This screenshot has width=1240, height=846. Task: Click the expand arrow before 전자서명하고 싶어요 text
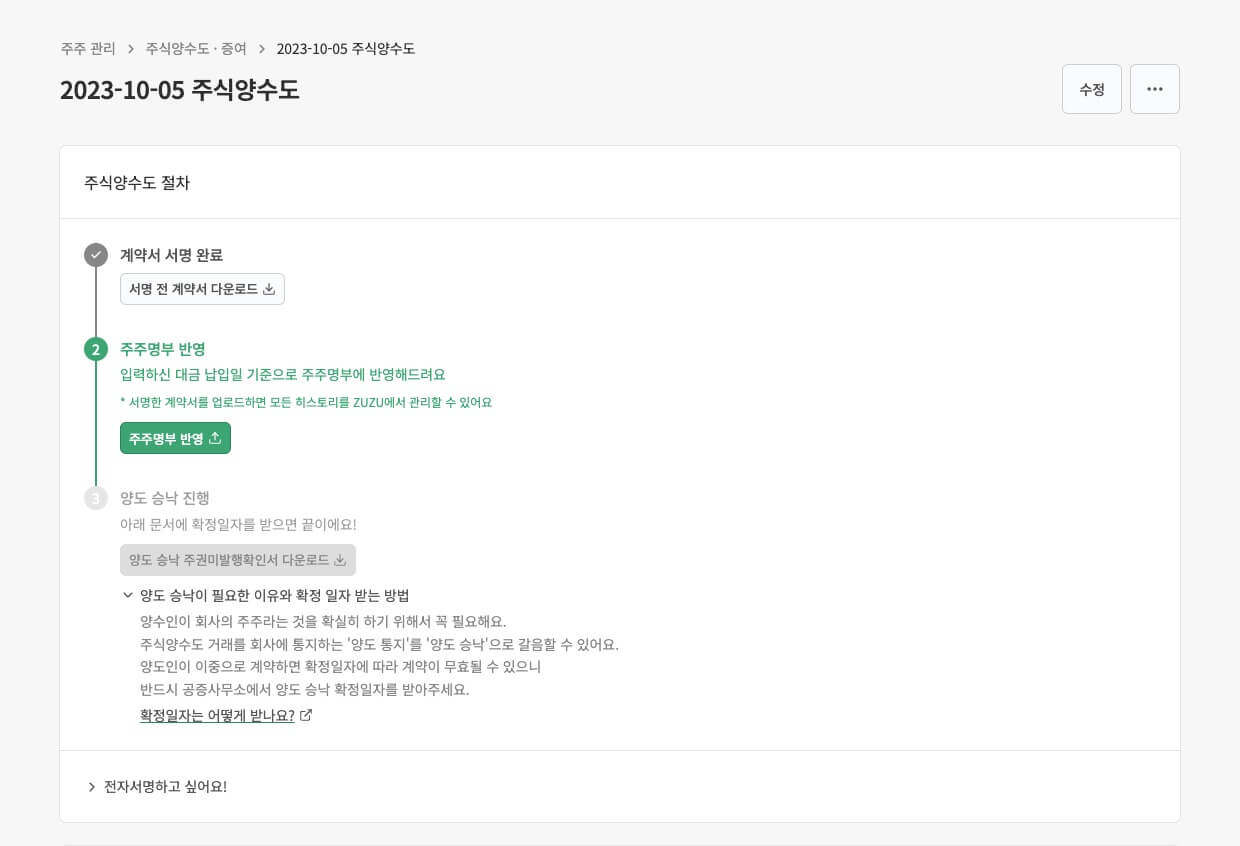(x=92, y=787)
